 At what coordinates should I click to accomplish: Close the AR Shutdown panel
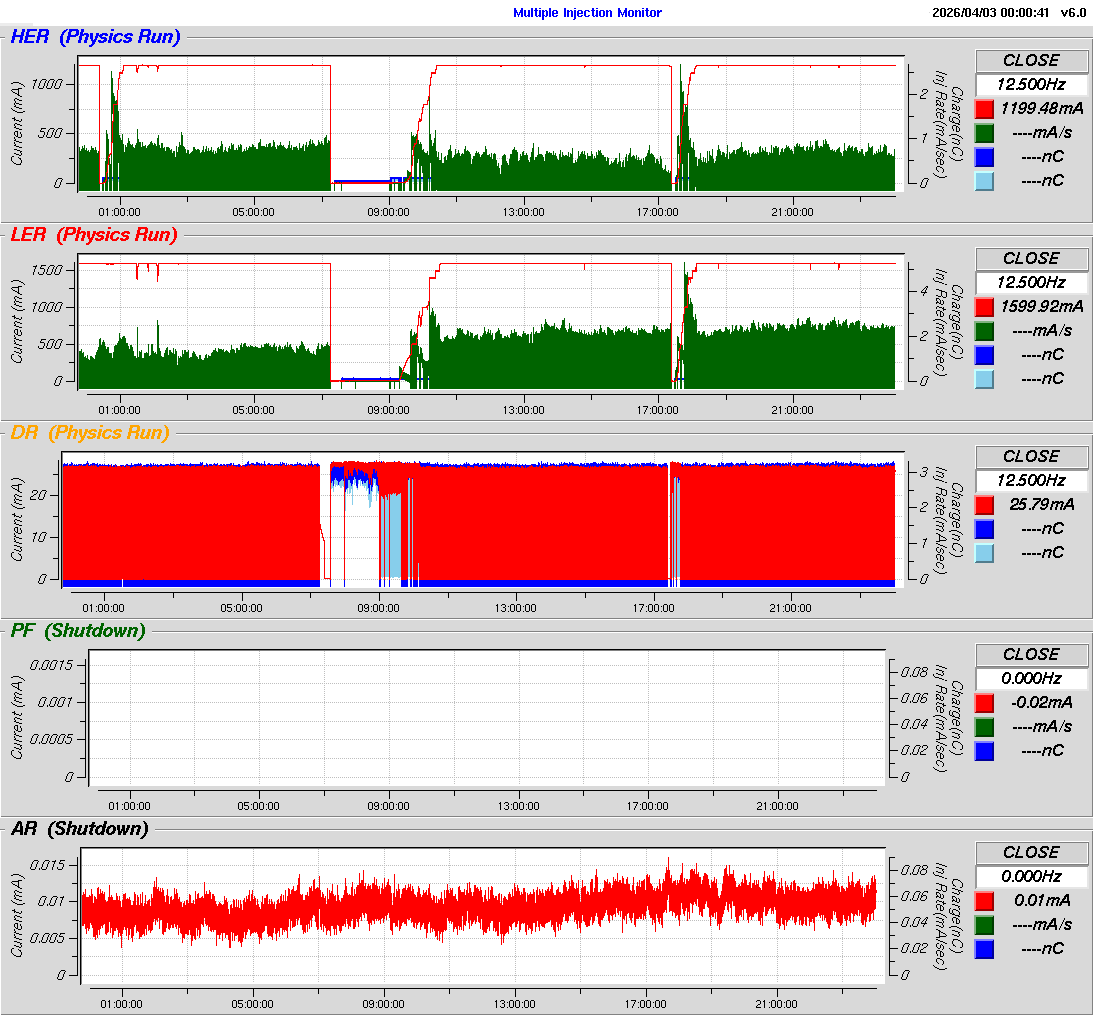pyautogui.click(x=1031, y=853)
